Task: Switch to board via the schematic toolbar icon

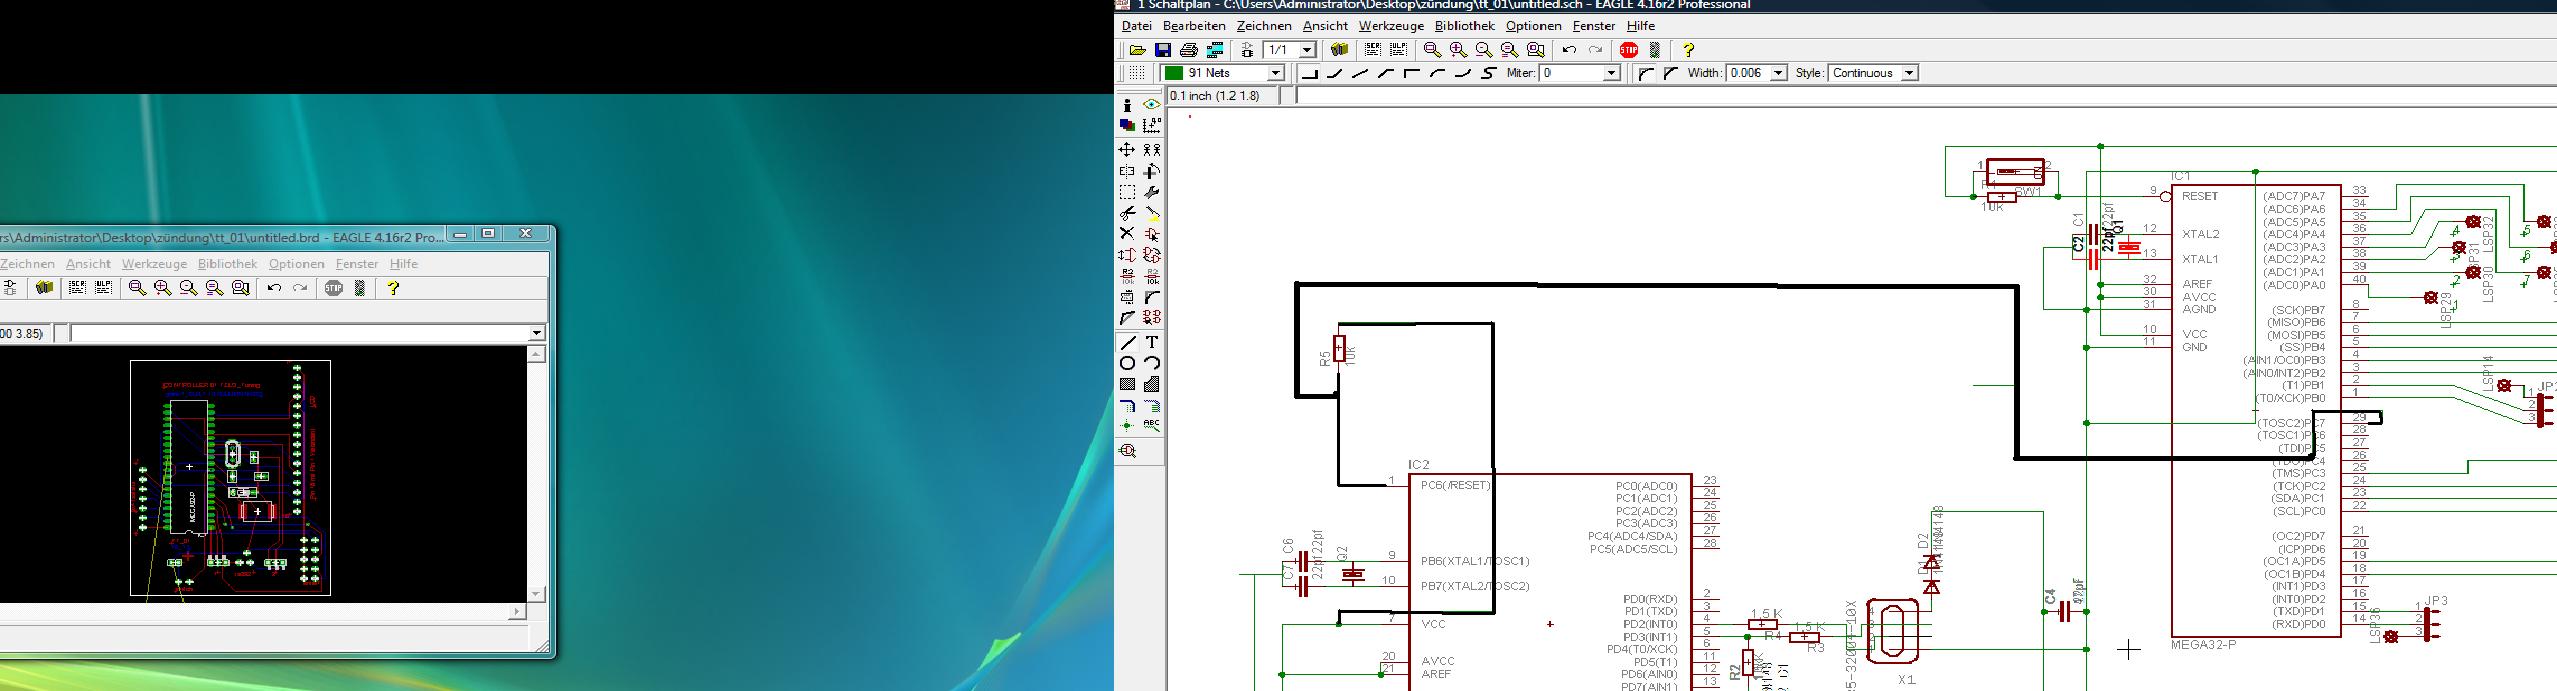Action: pos(1246,50)
